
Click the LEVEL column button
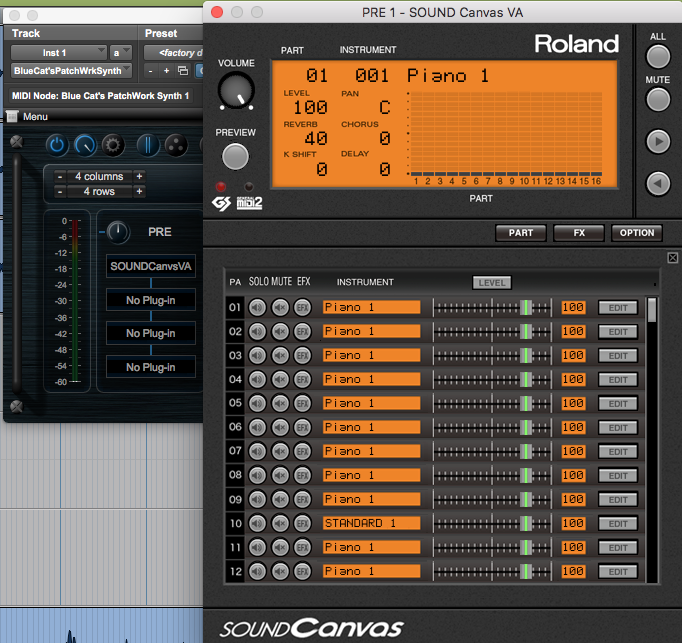pyautogui.click(x=492, y=283)
